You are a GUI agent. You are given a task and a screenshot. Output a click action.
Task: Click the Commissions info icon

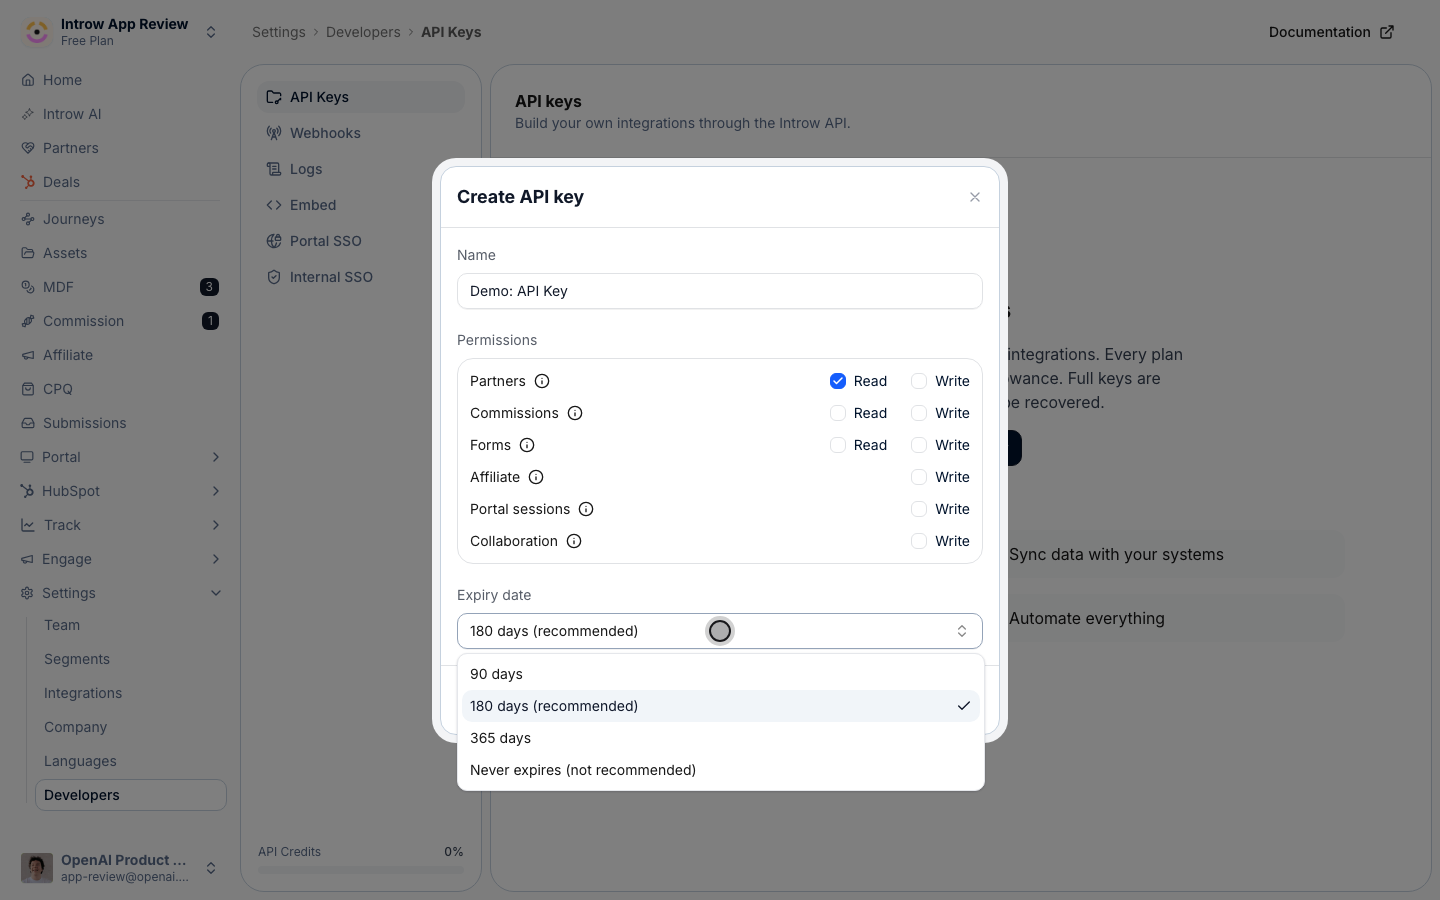[x=575, y=413]
